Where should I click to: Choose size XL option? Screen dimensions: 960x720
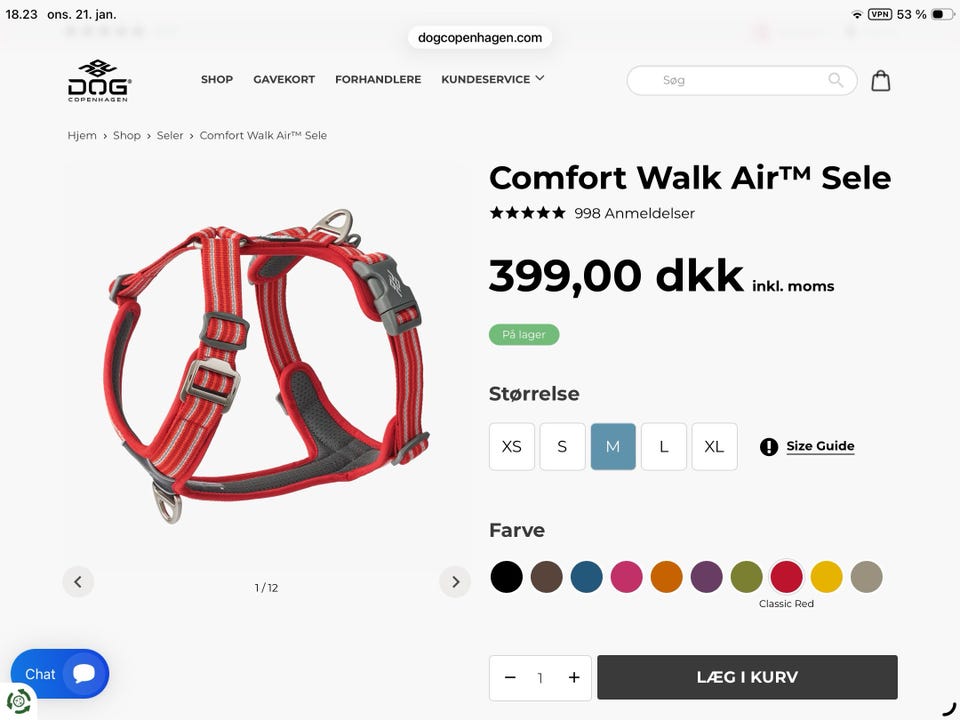pos(714,446)
